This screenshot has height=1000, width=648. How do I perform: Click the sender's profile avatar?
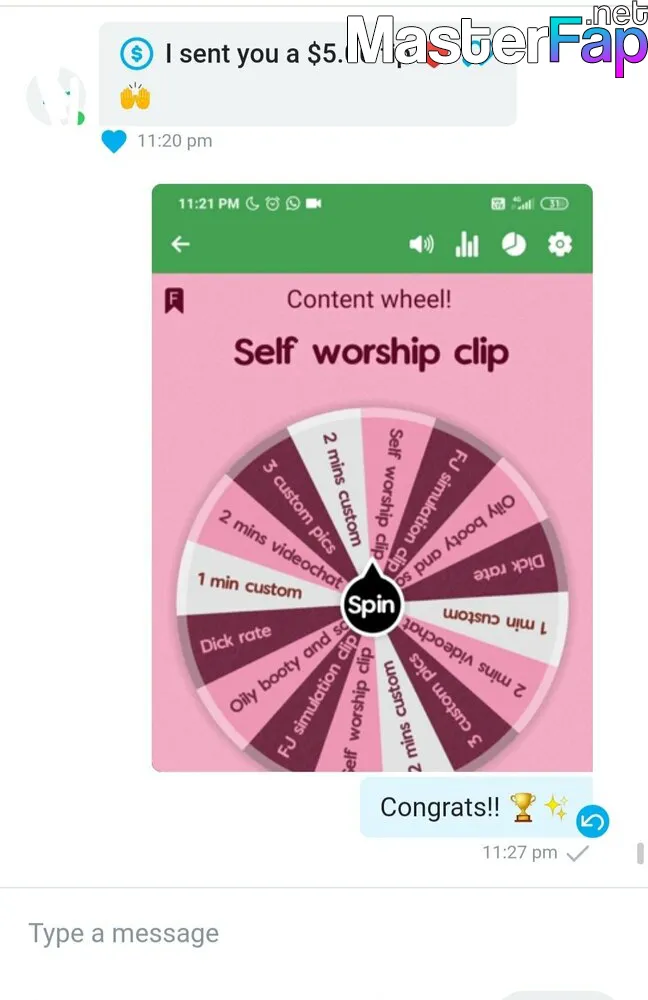pos(56,97)
